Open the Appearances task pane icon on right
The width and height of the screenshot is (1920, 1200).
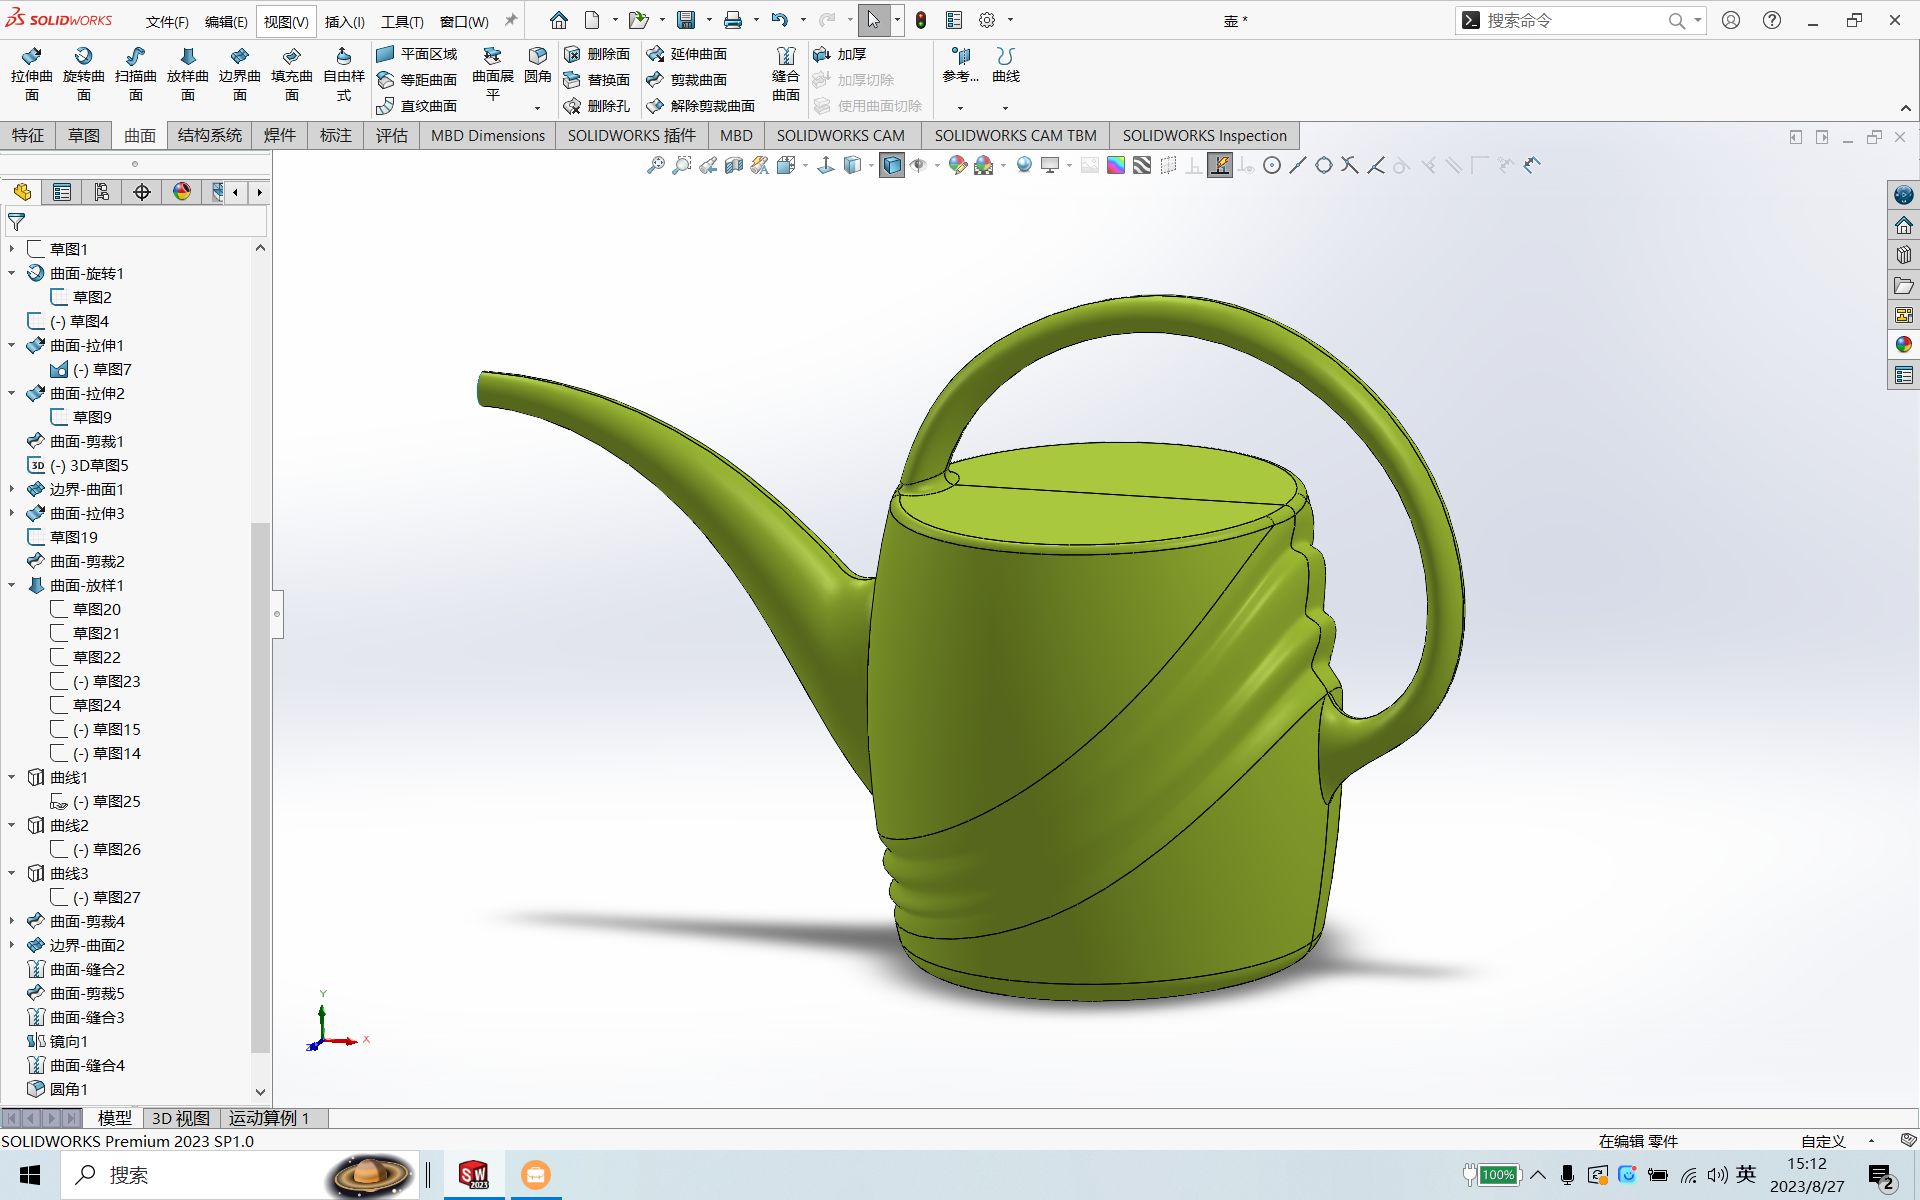coord(1903,345)
